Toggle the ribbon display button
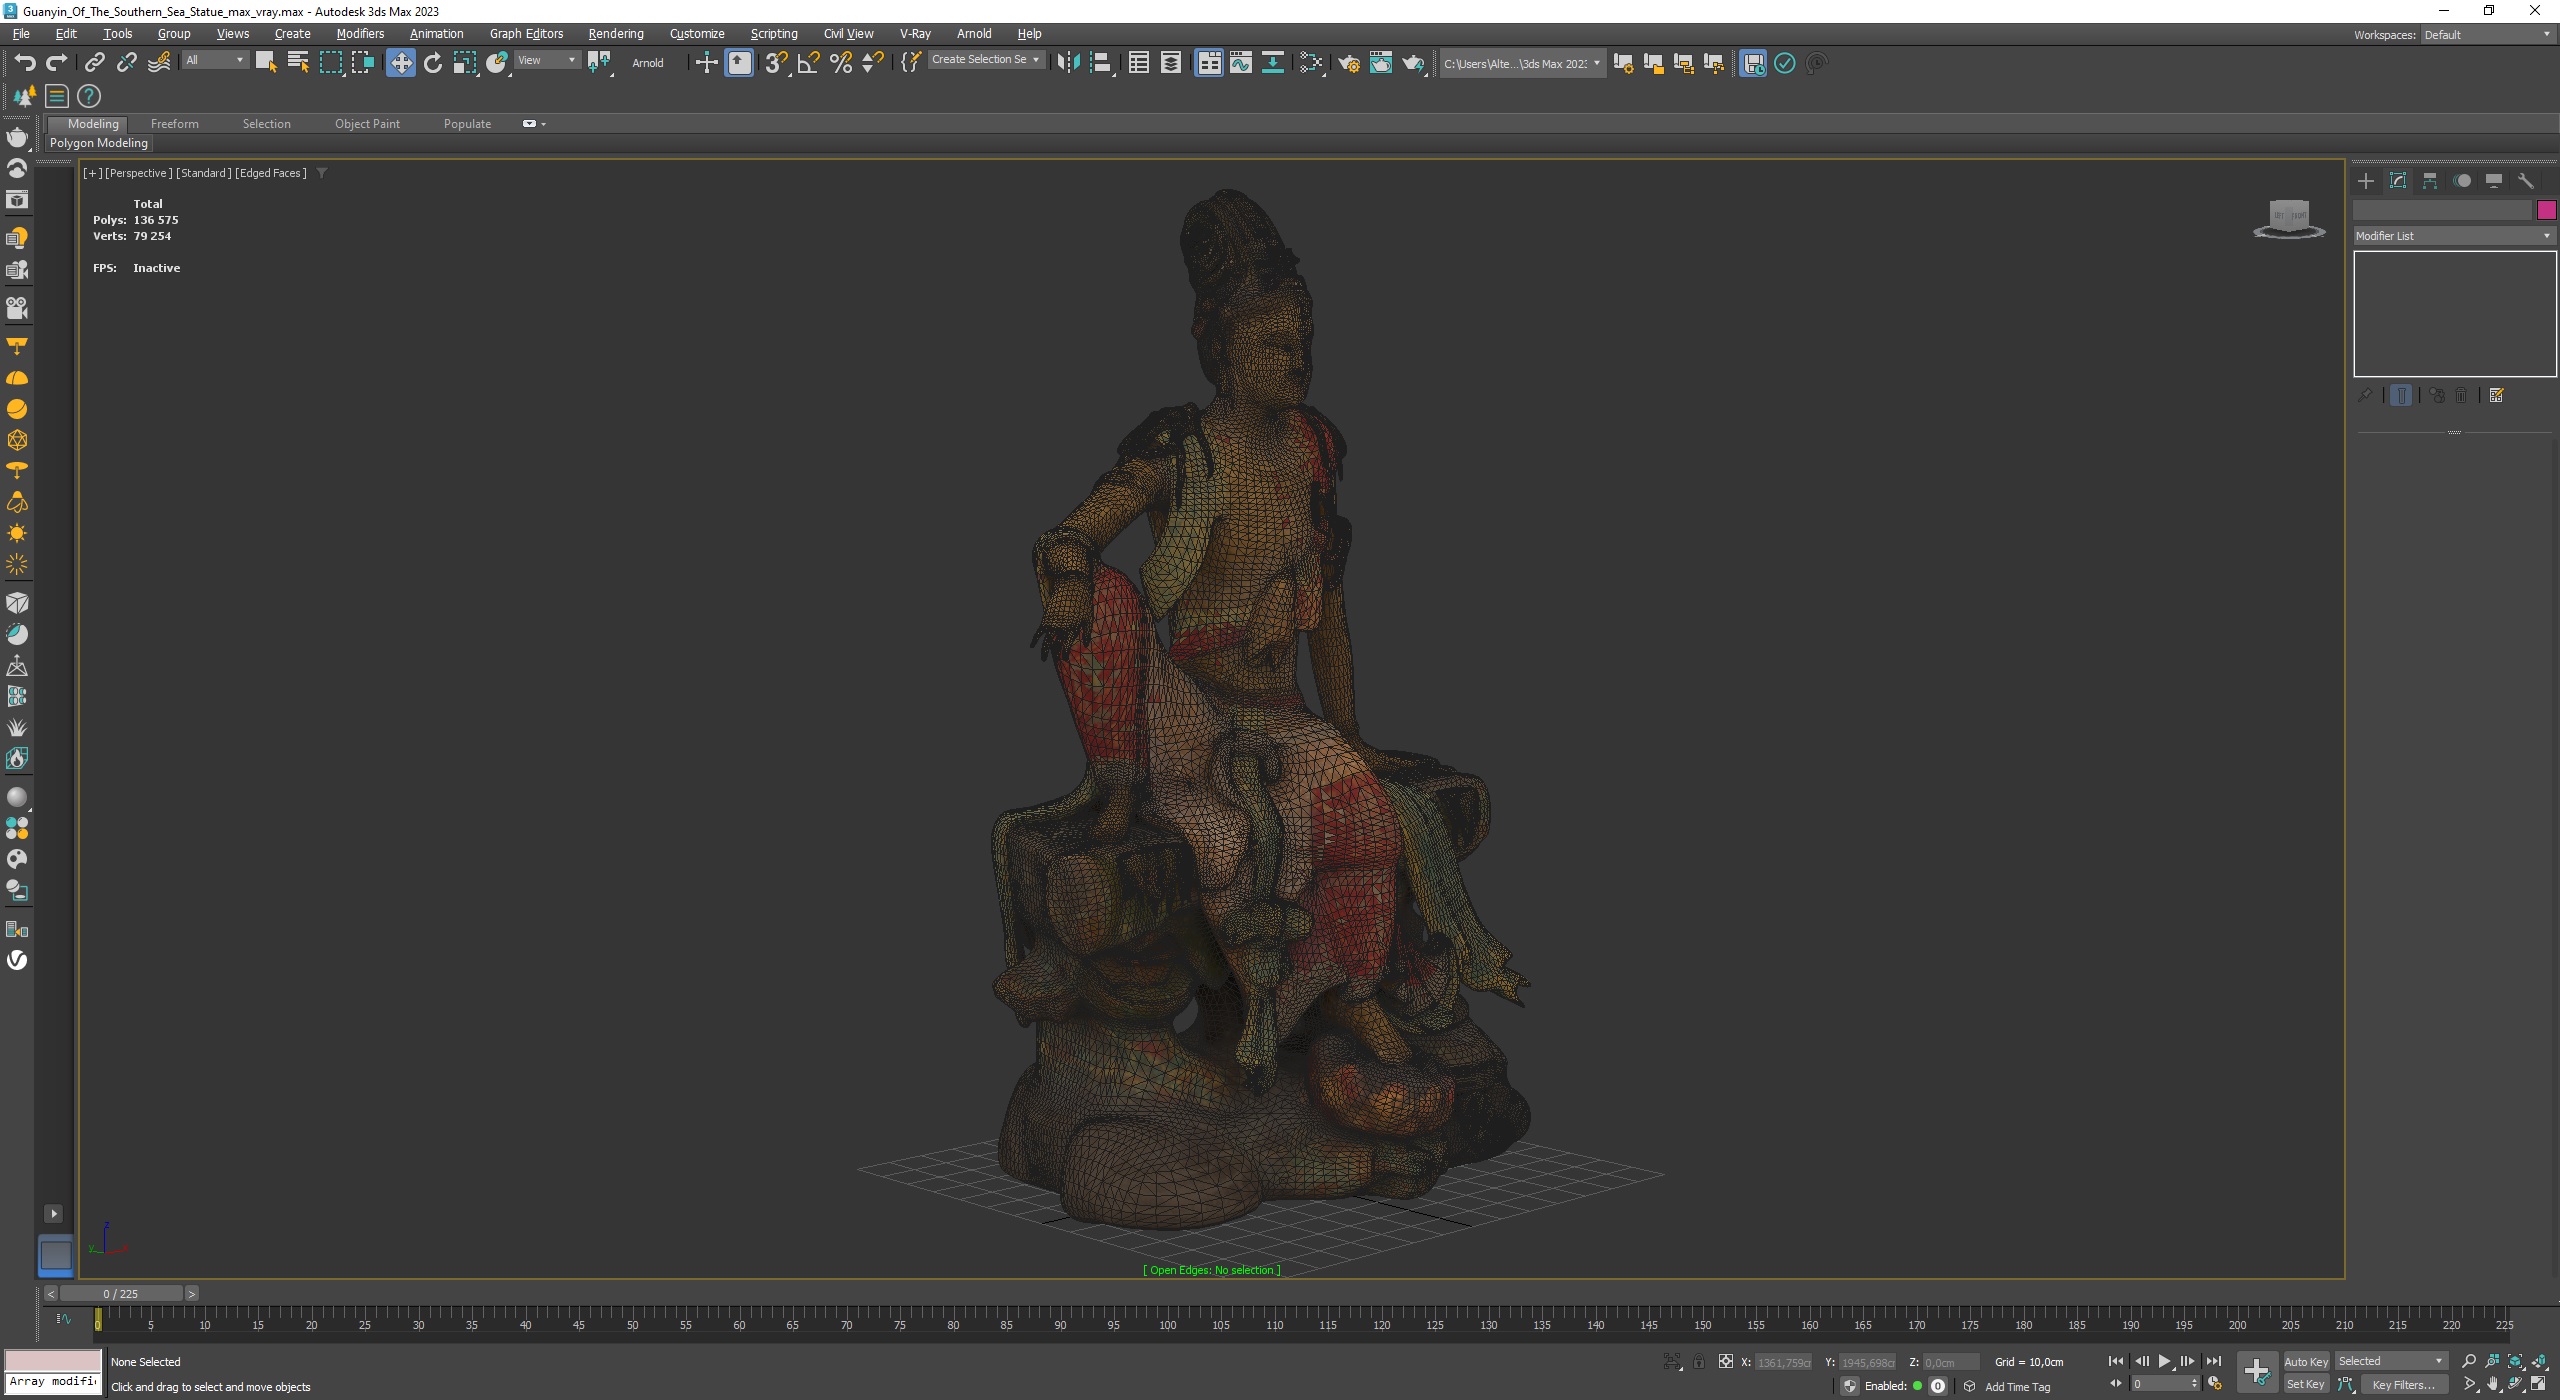 point(1208,63)
